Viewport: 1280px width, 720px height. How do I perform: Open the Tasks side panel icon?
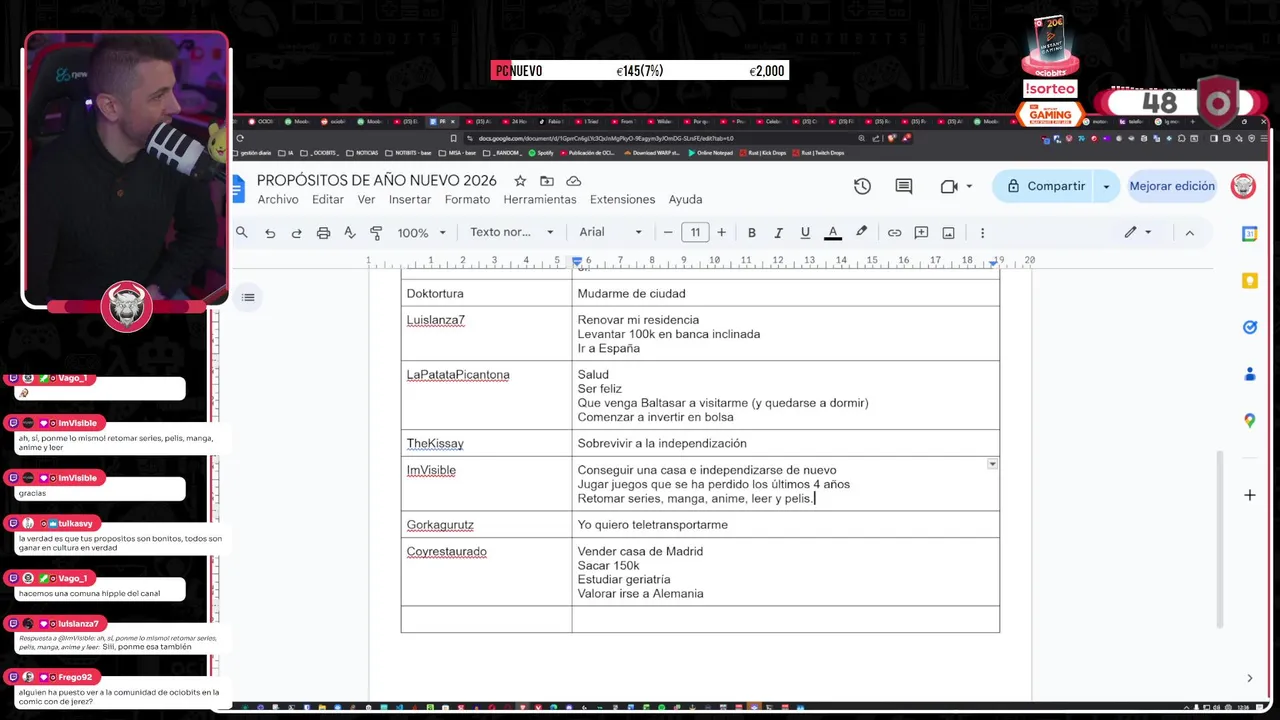1249,327
